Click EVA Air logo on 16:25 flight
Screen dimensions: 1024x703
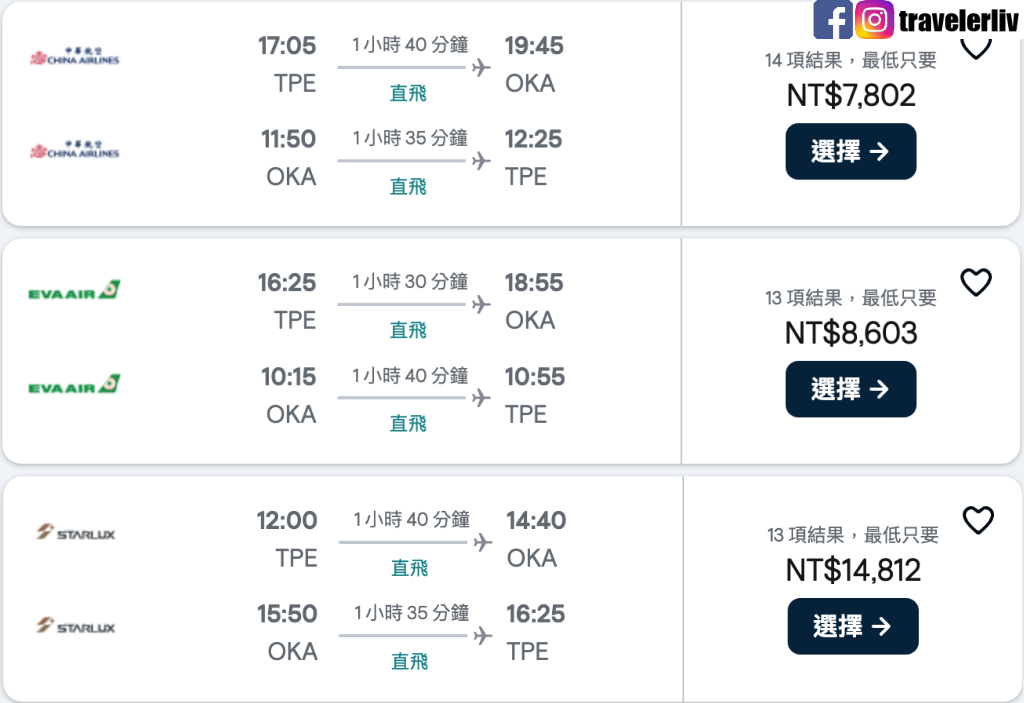pyautogui.click(x=74, y=290)
